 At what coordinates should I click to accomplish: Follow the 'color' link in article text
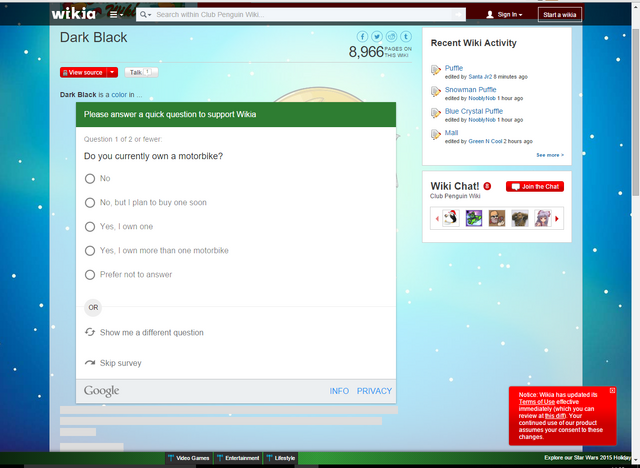pyautogui.click(x=119, y=95)
